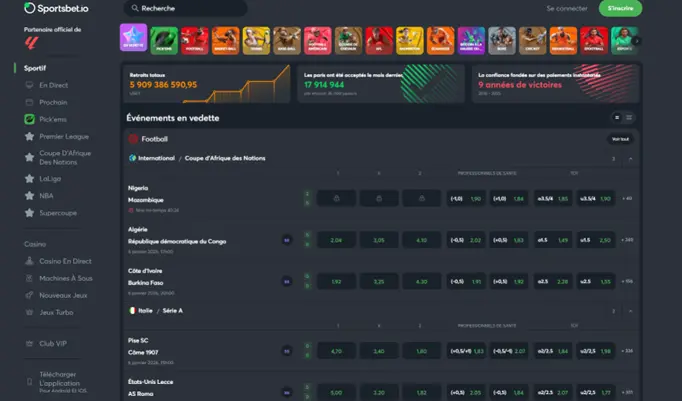Open Sportif section in sidebar
The image size is (682, 401).
point(35,68)
